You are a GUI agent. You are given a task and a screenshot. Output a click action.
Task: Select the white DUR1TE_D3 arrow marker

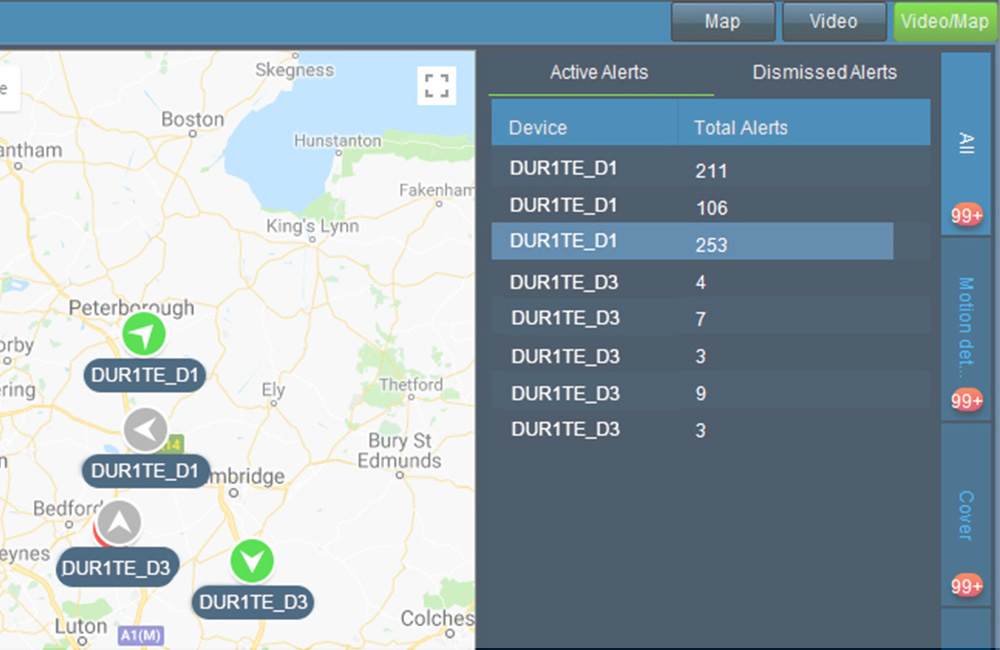coord(117,523)
